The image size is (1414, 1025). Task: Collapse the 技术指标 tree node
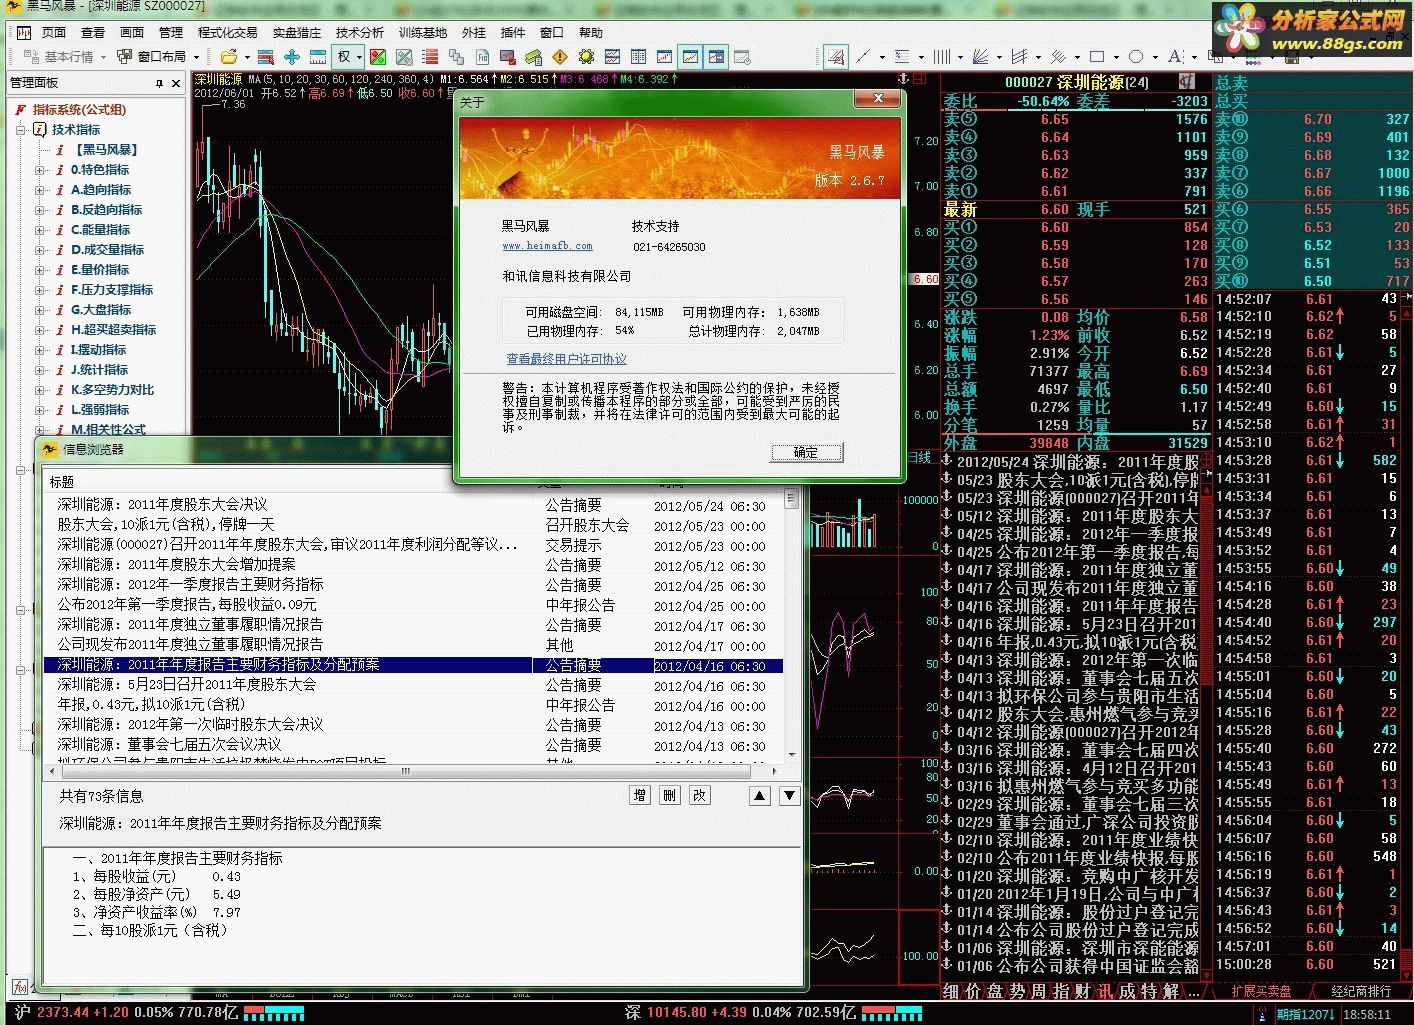(21, 130)
